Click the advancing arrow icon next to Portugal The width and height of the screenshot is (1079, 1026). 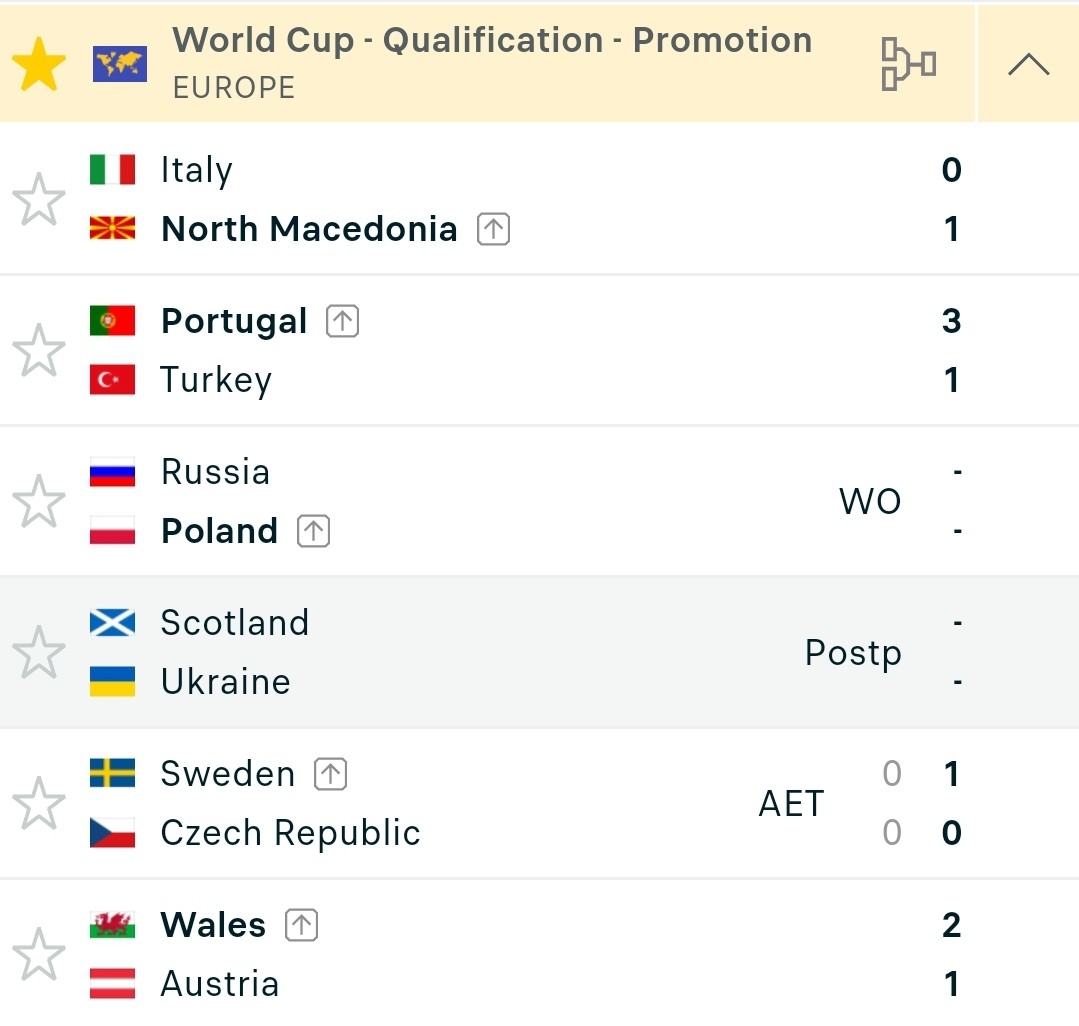[343, 321]
